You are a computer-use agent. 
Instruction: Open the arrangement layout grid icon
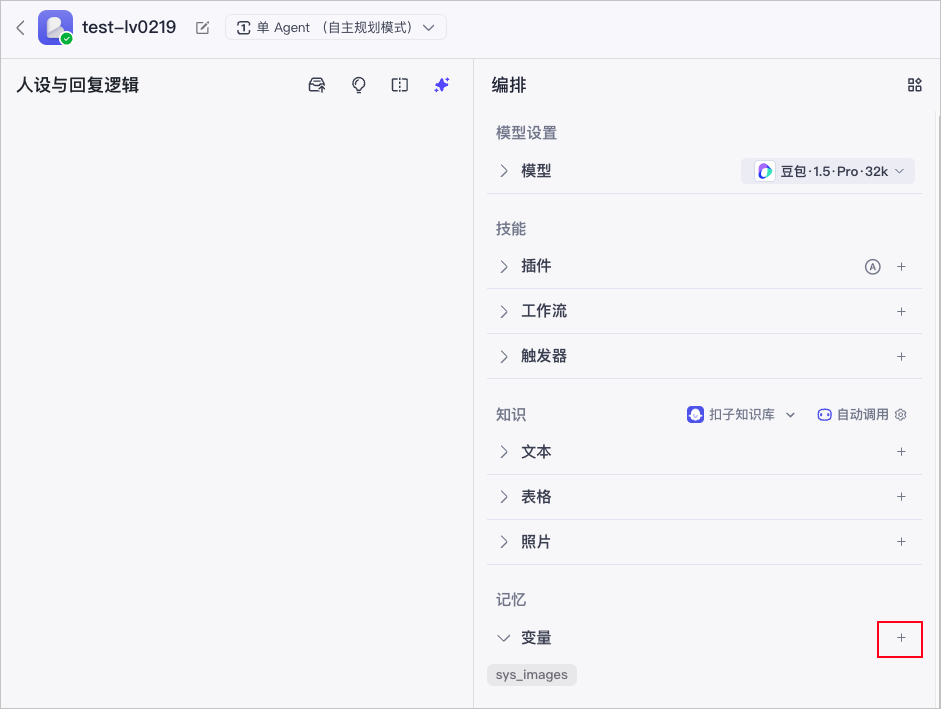(x=915, y=85)
